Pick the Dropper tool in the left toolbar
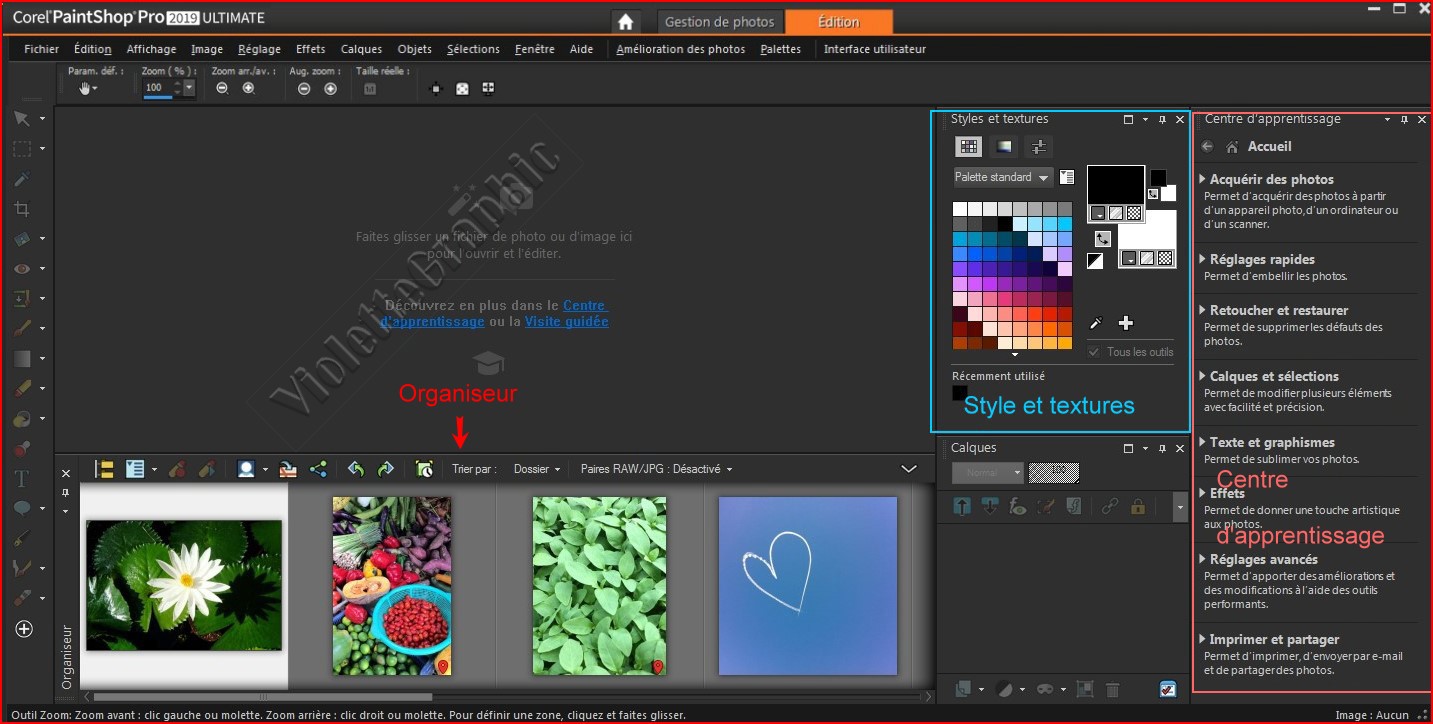Image resolution: width=1433 pixels, height=724 pixels. coord(22,179)
